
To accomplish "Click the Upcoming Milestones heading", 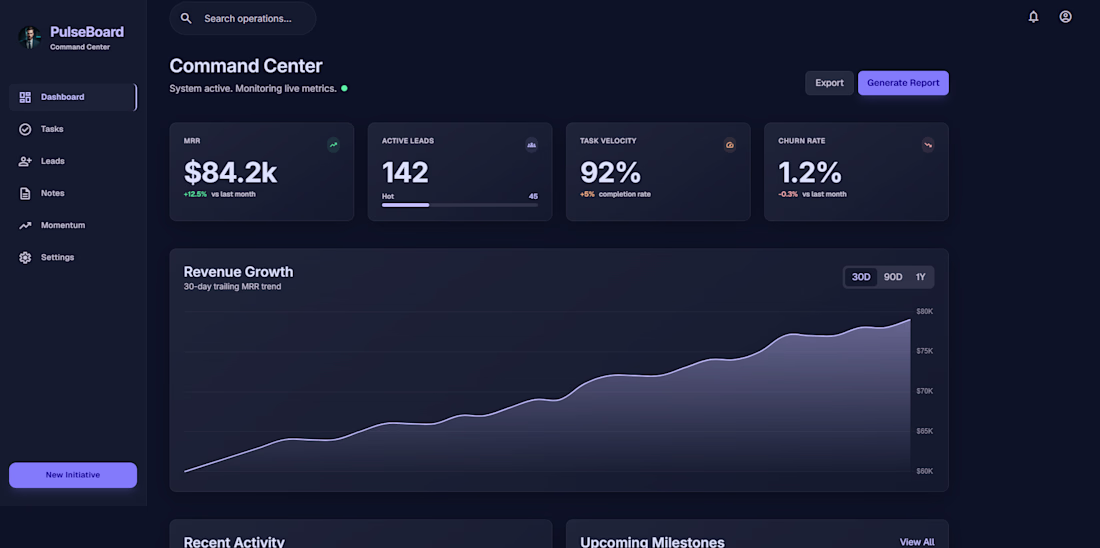I will pyautogui.click(x=652, y=542).
